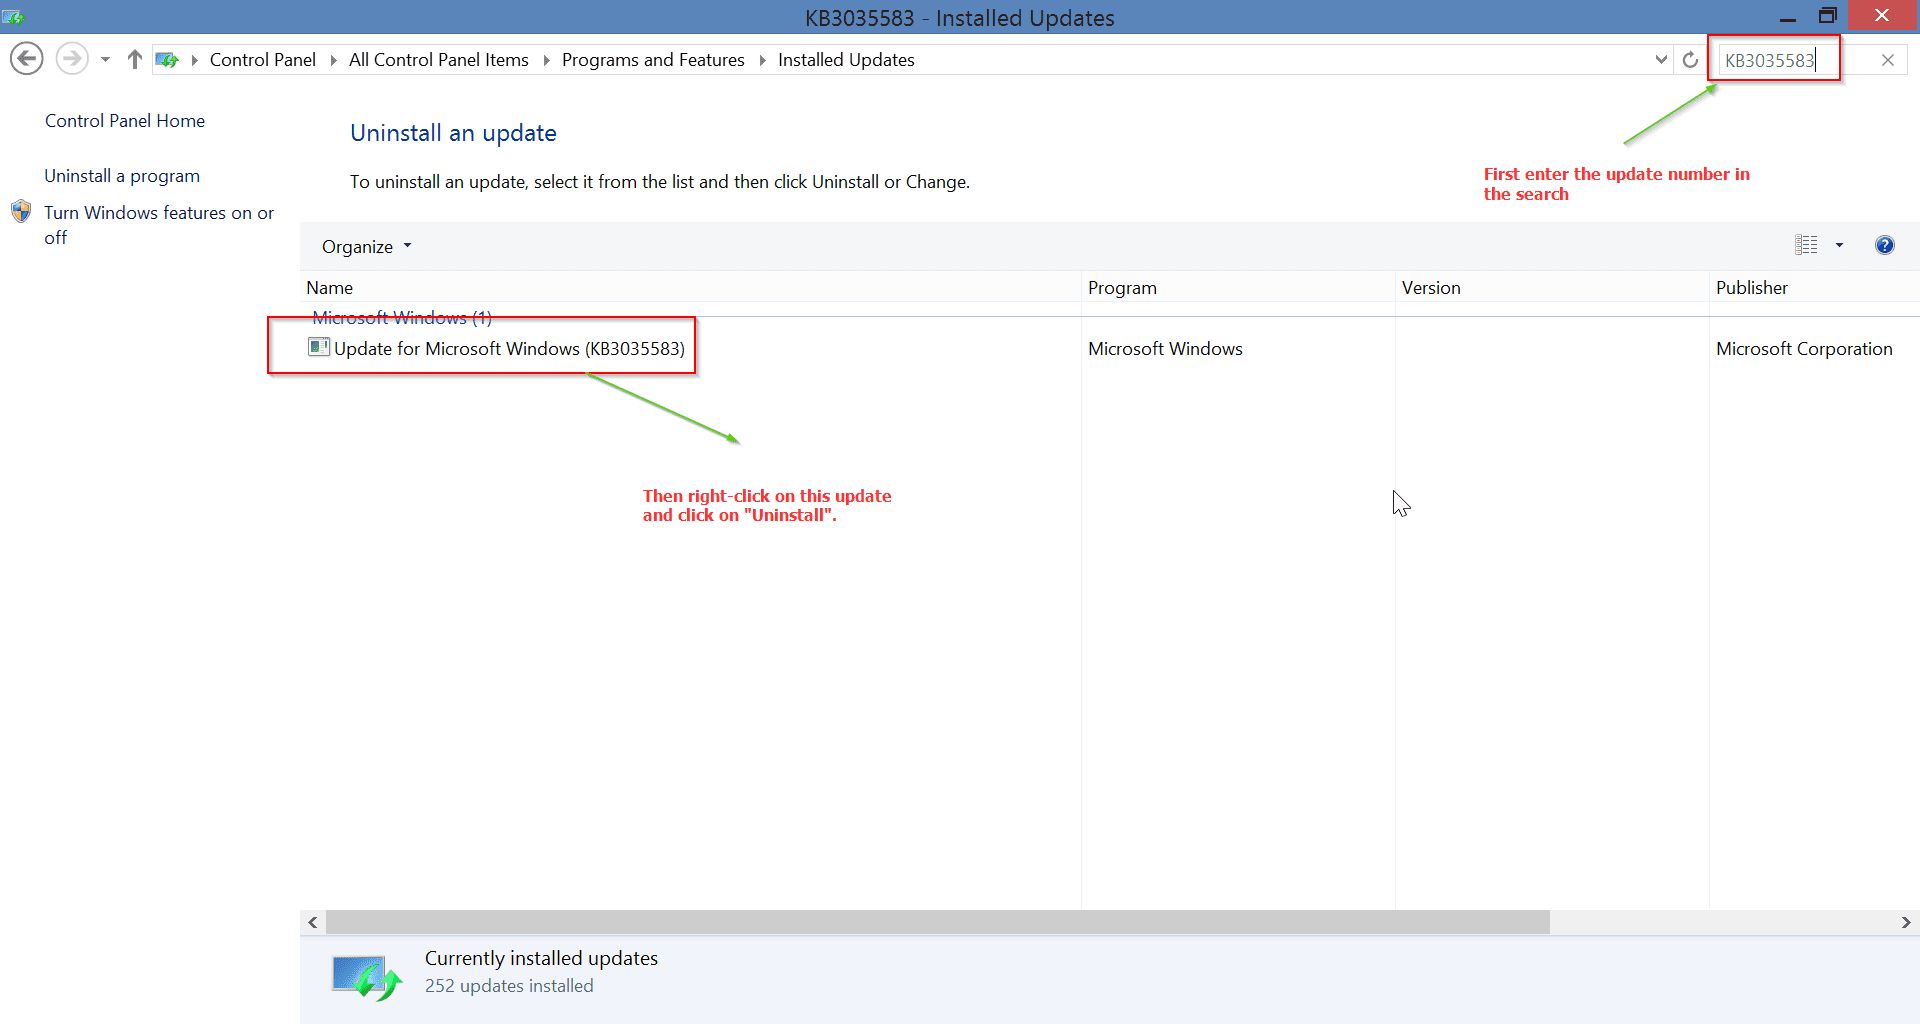
Task: Click Microsoft Corporation publisher cell
Action: (1804, 349)
